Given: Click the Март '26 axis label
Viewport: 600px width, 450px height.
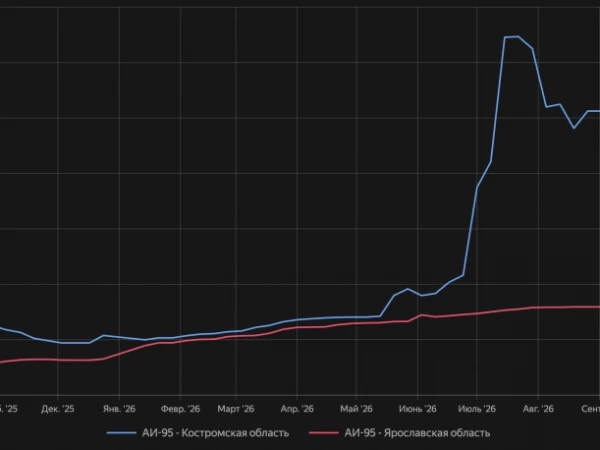Looking at the screenshot, I should [236, 409].
